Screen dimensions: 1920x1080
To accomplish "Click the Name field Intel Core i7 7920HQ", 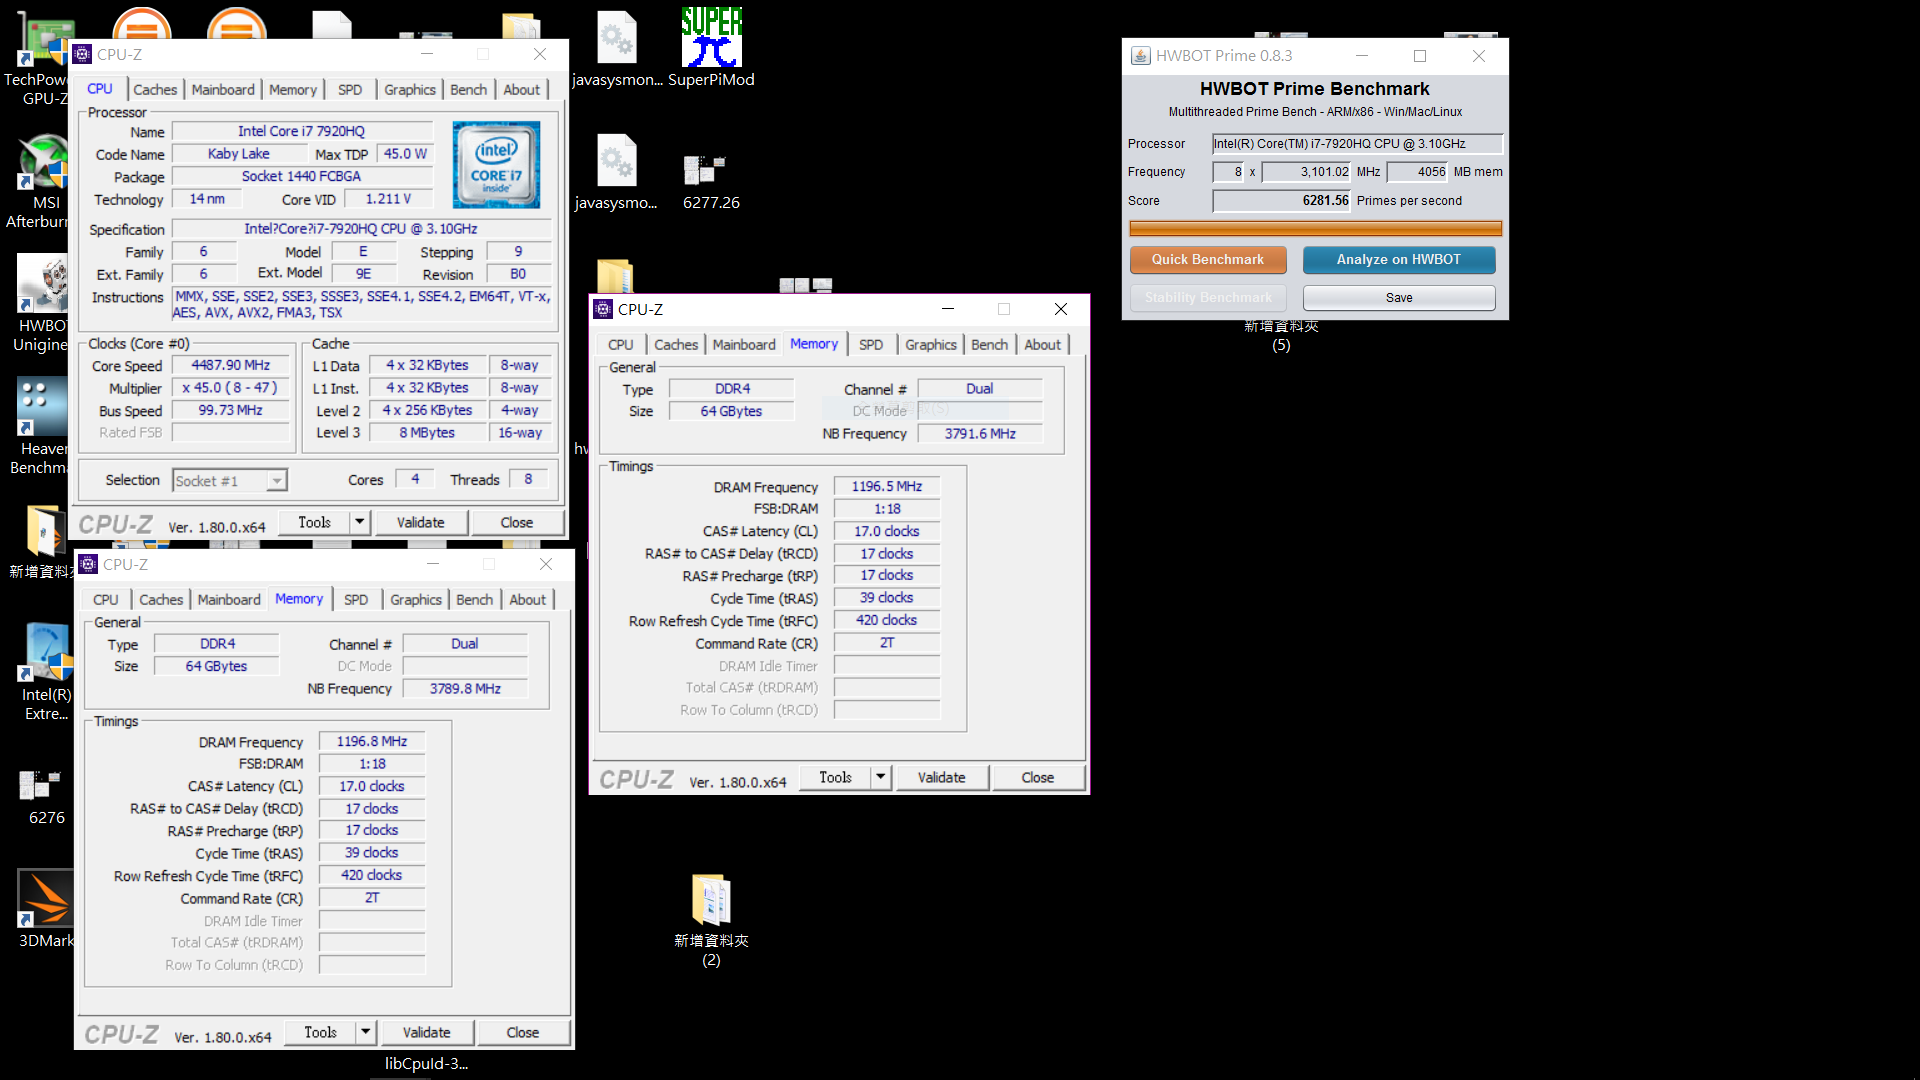I will click(301, 131).
